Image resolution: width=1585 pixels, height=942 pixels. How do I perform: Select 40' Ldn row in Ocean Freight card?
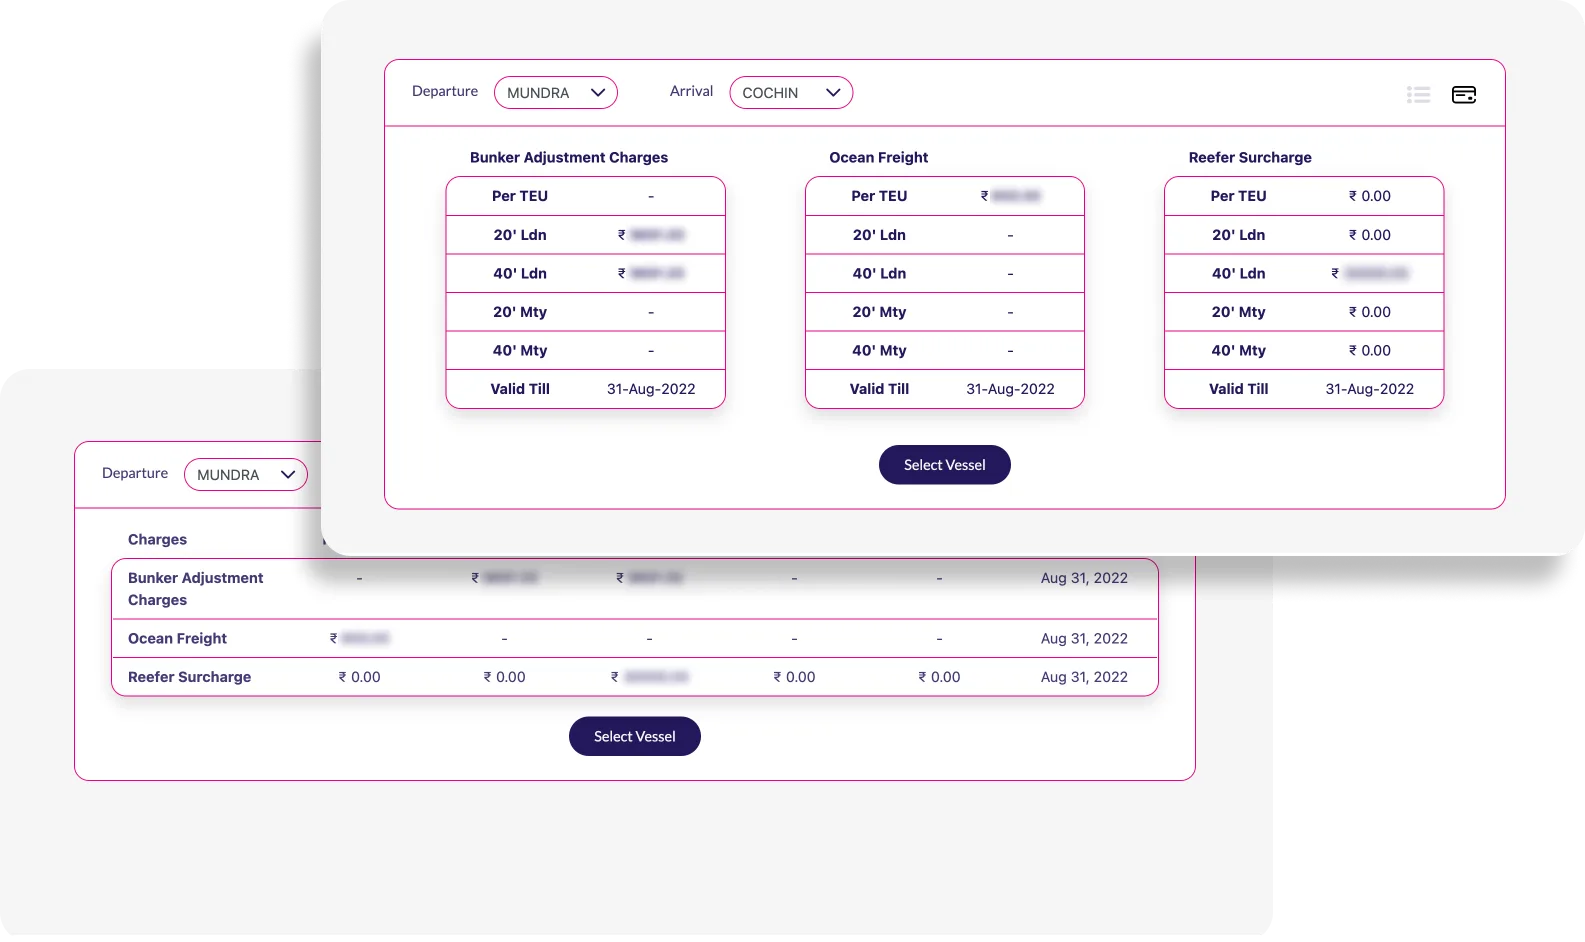tap(945, 273)
